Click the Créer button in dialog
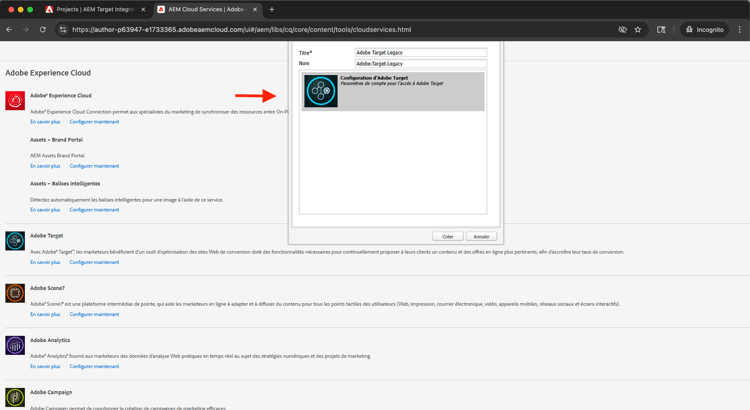The width and height of the screenshot is (750, 410). [448, 236]
